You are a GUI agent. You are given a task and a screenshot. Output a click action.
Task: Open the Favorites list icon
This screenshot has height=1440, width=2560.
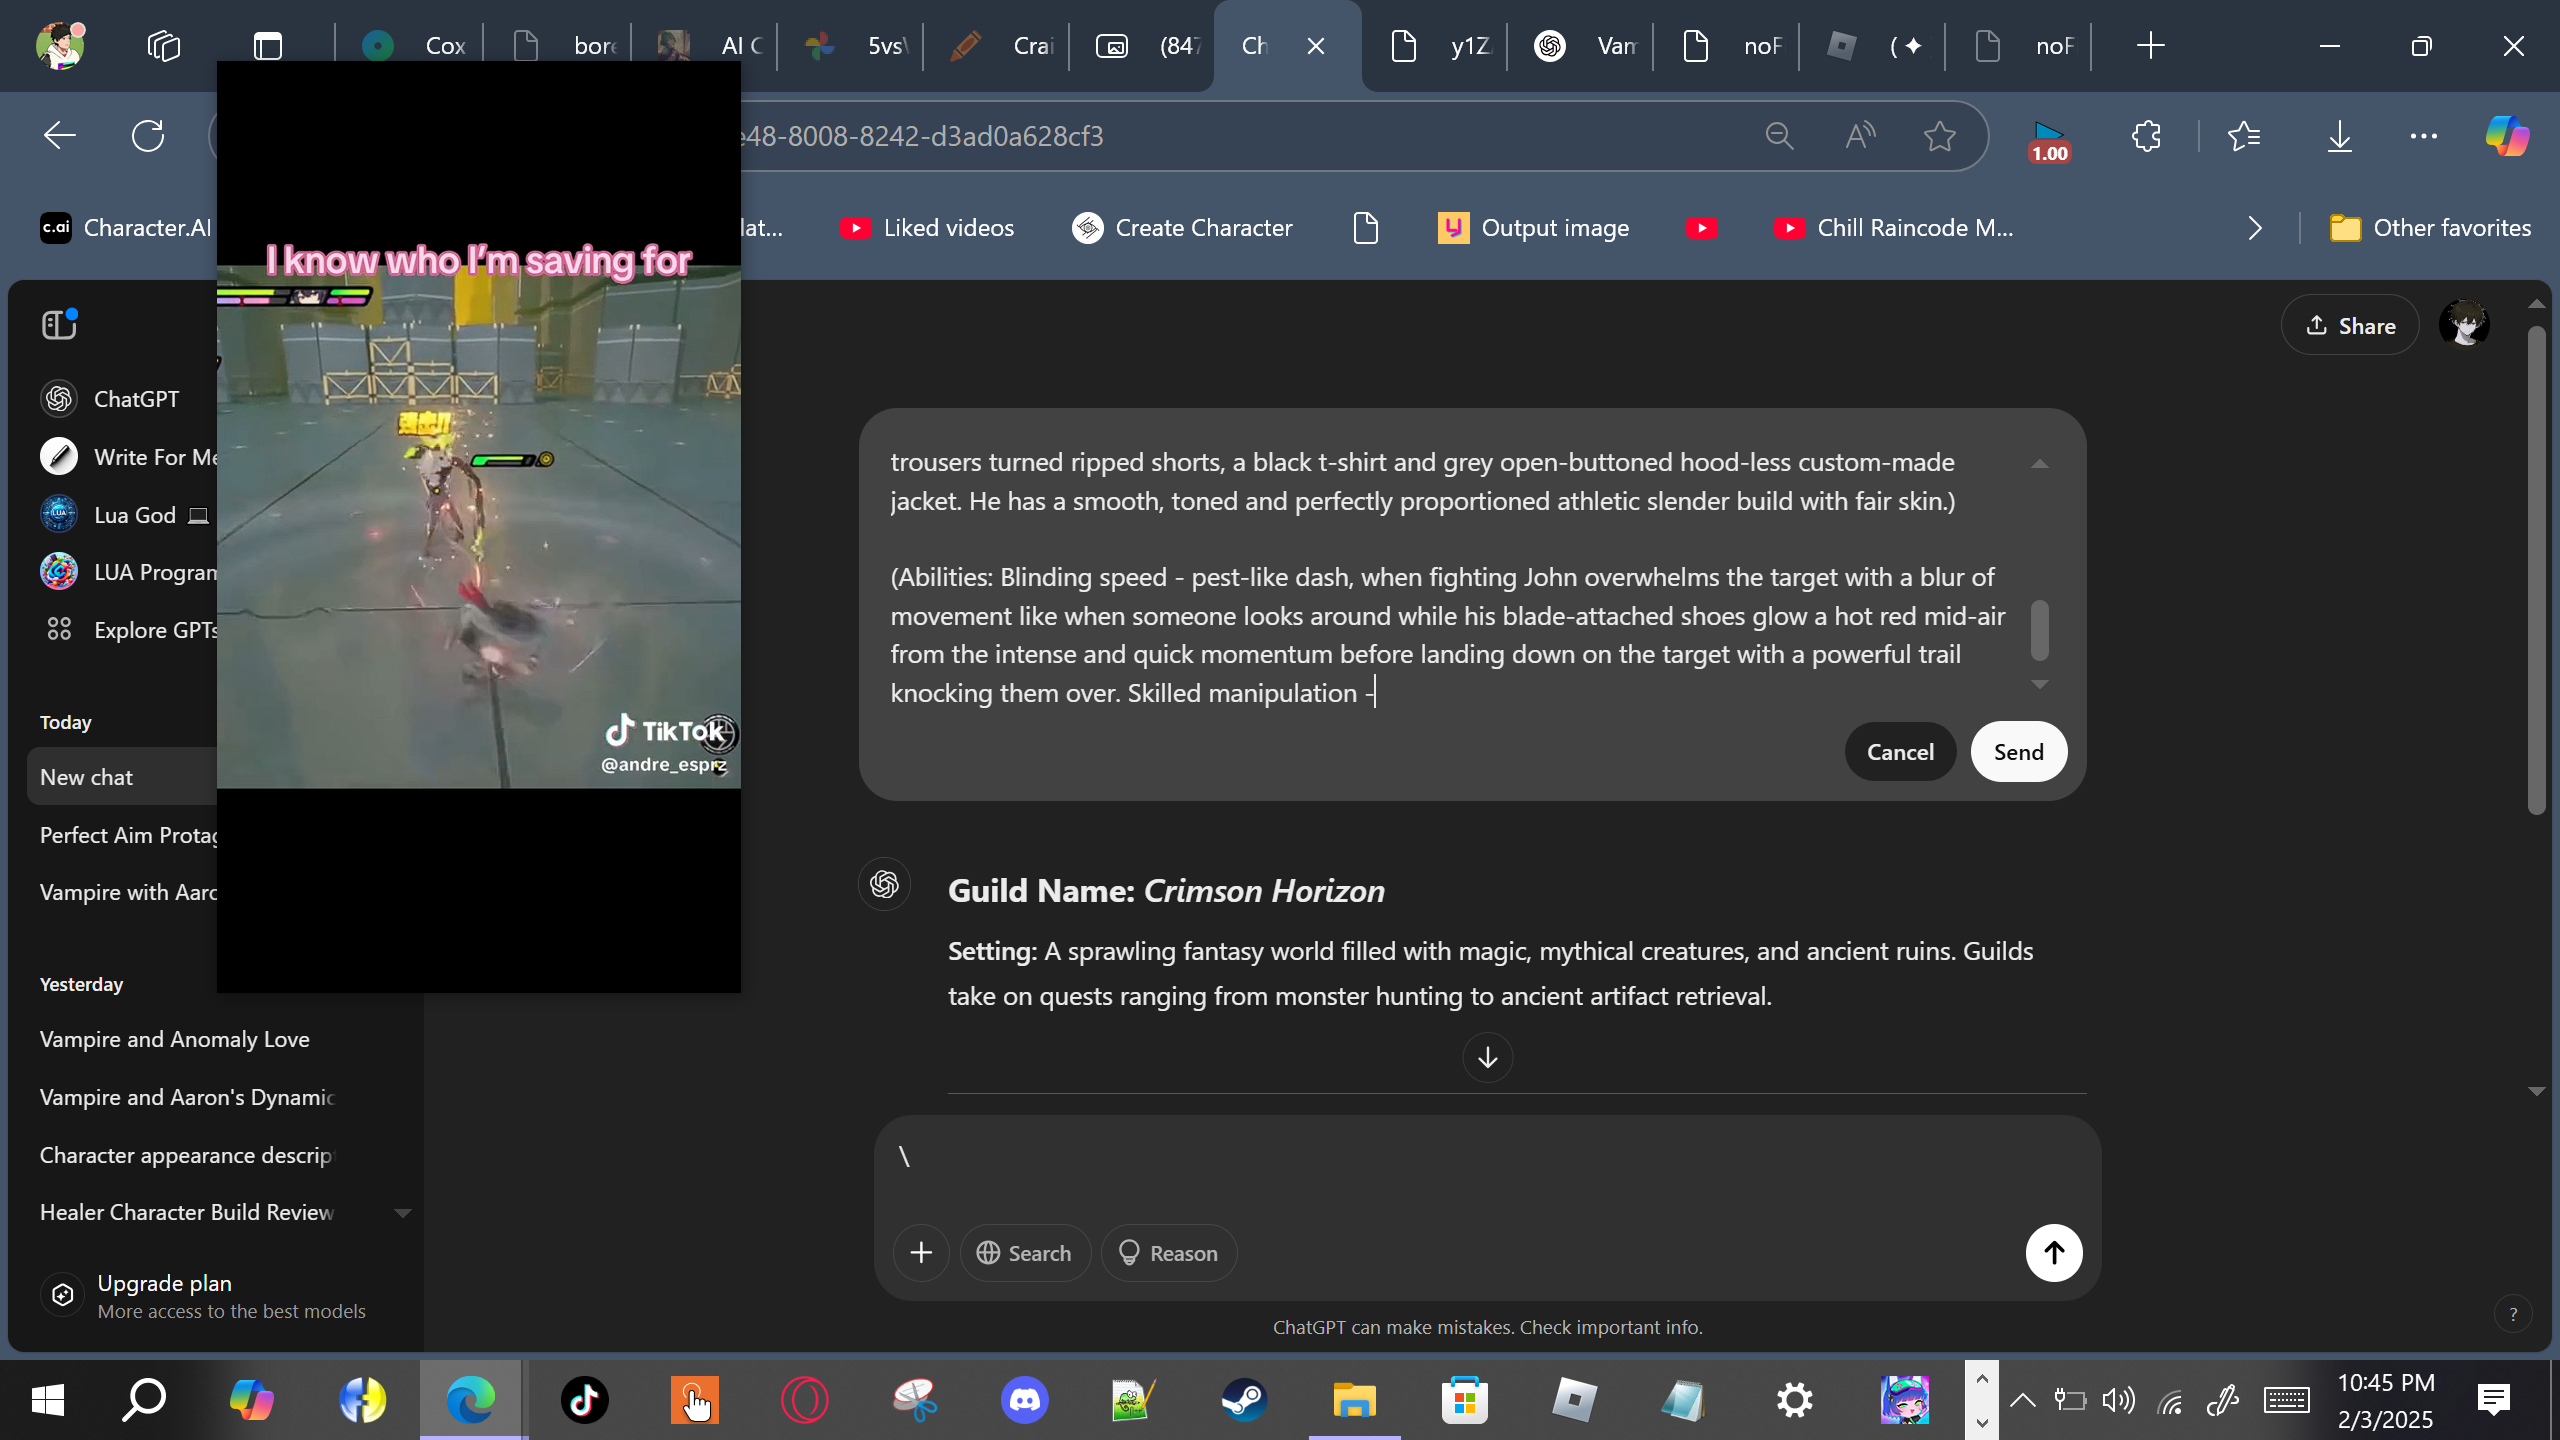(x=2245, y=136)
